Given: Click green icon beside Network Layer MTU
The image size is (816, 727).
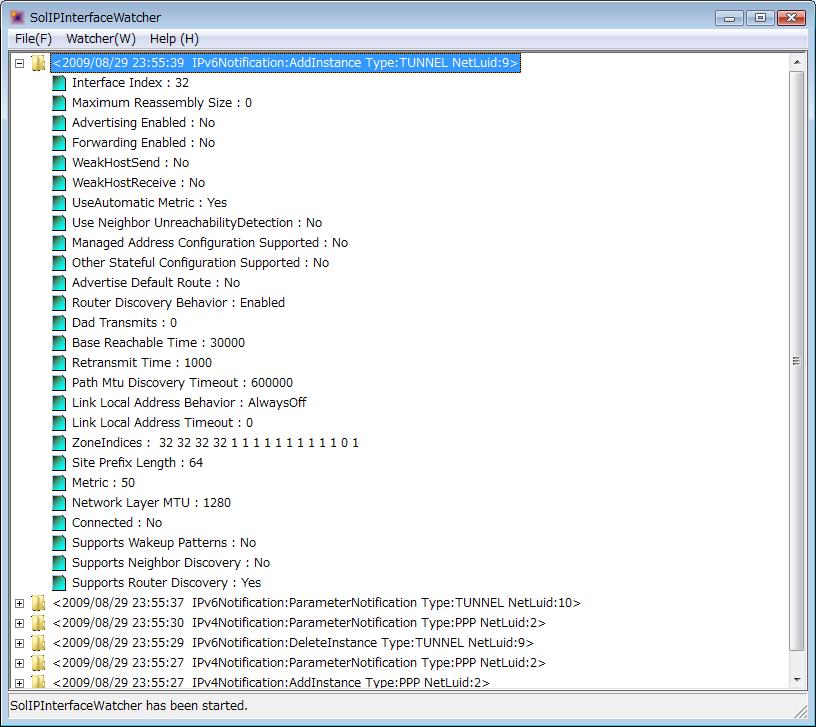Looking at the screenshot, I should pyautogui.click(x=59, y=503).
